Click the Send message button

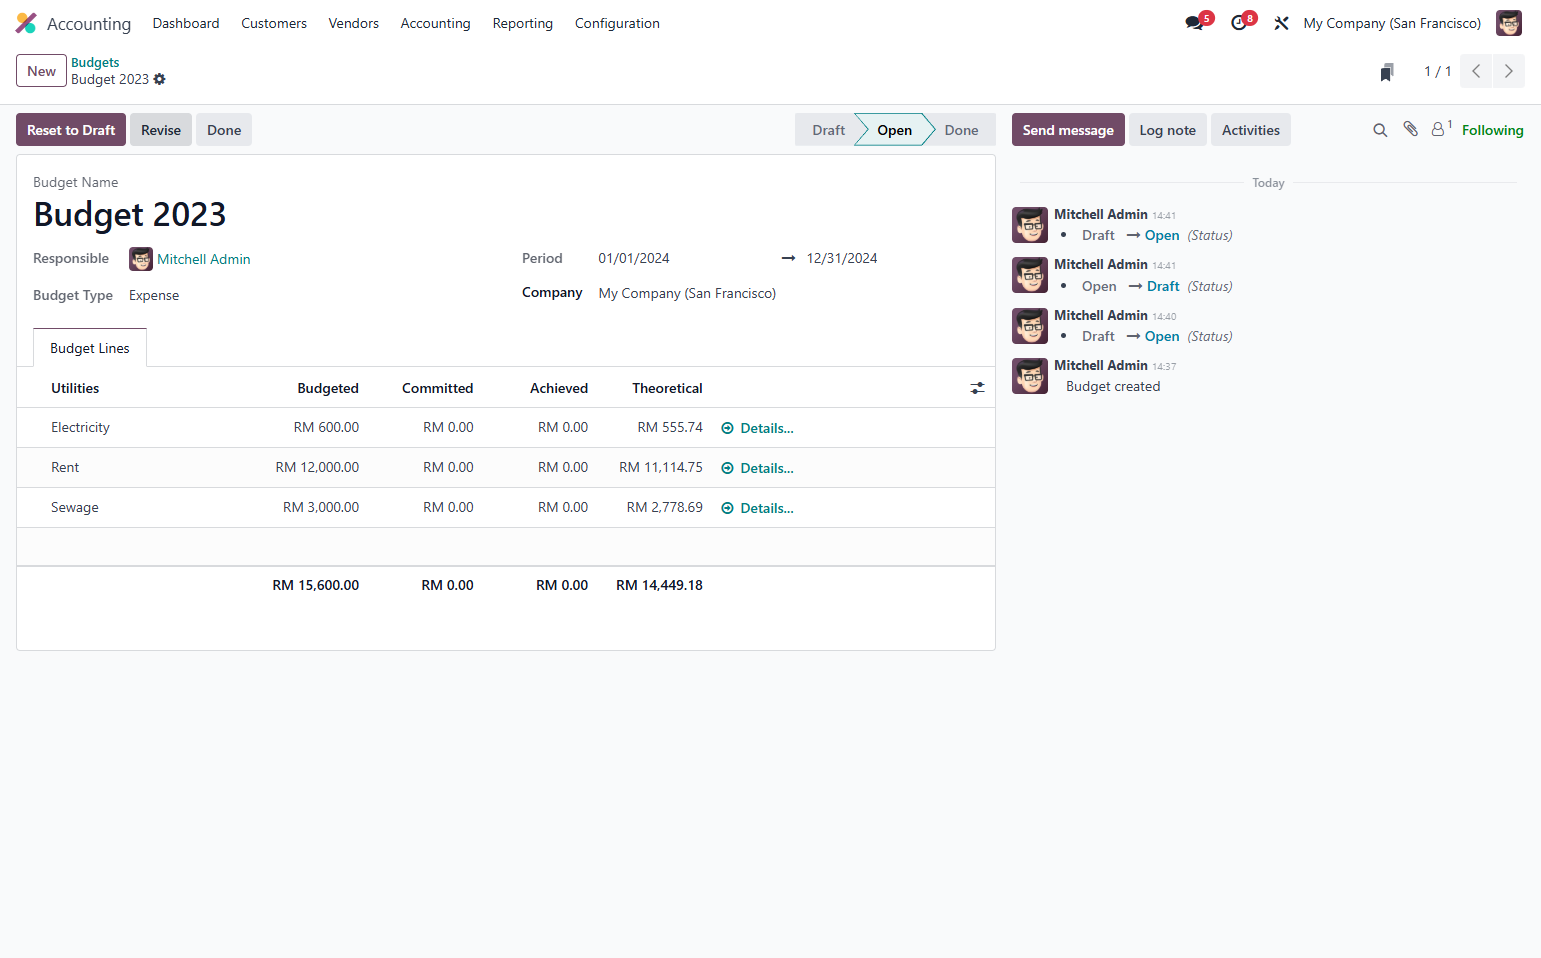[1068, 130]
